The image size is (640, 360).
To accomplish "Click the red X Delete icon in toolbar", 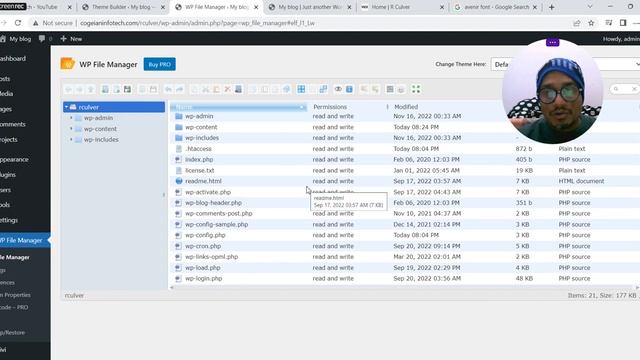I will [x=227, y=89].
